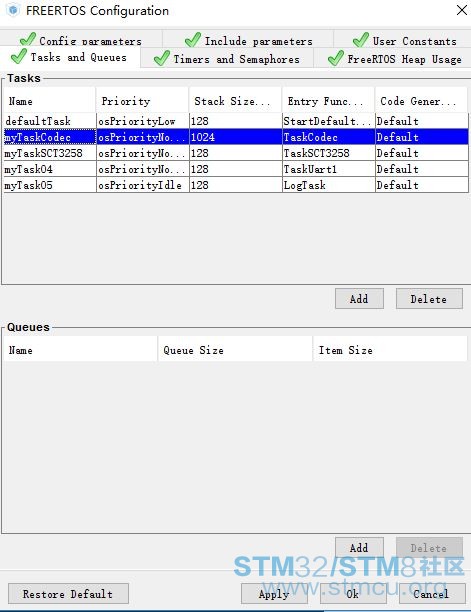Image resolution: width=471 pixels, height=612 pixels.
Task: Close the FREERTOS Configuration dialog
Action: (x=462, y=11)
